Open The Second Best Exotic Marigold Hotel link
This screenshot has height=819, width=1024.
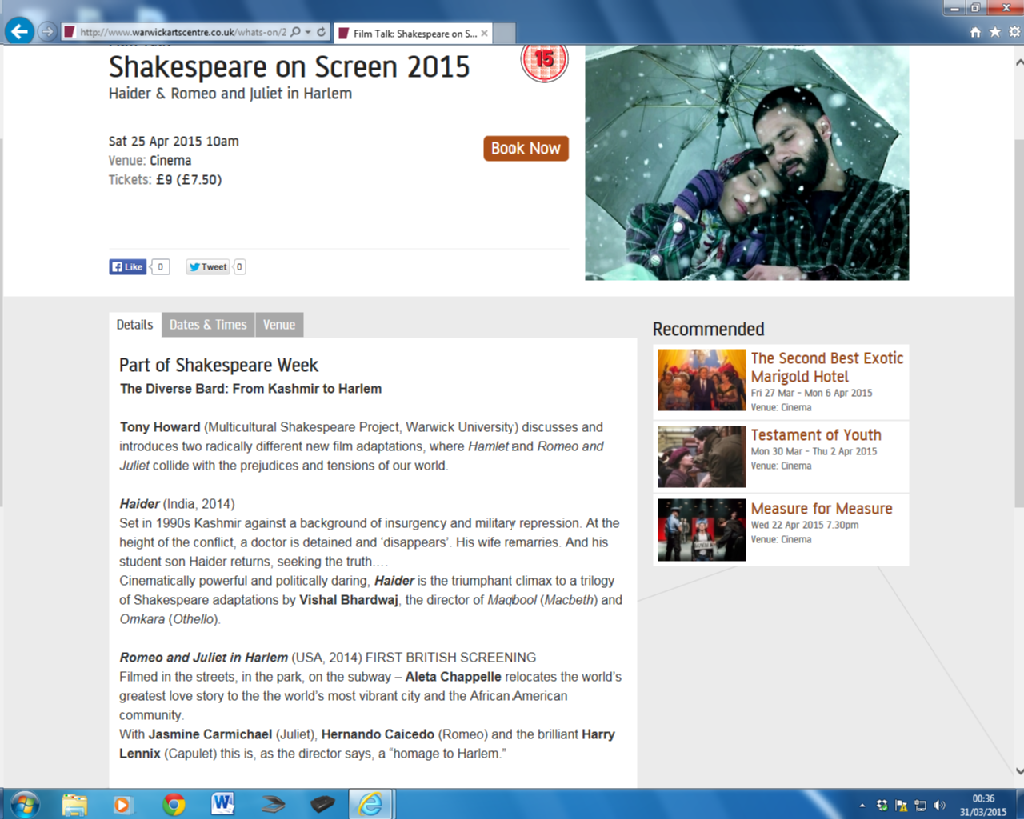pos(826,367)
